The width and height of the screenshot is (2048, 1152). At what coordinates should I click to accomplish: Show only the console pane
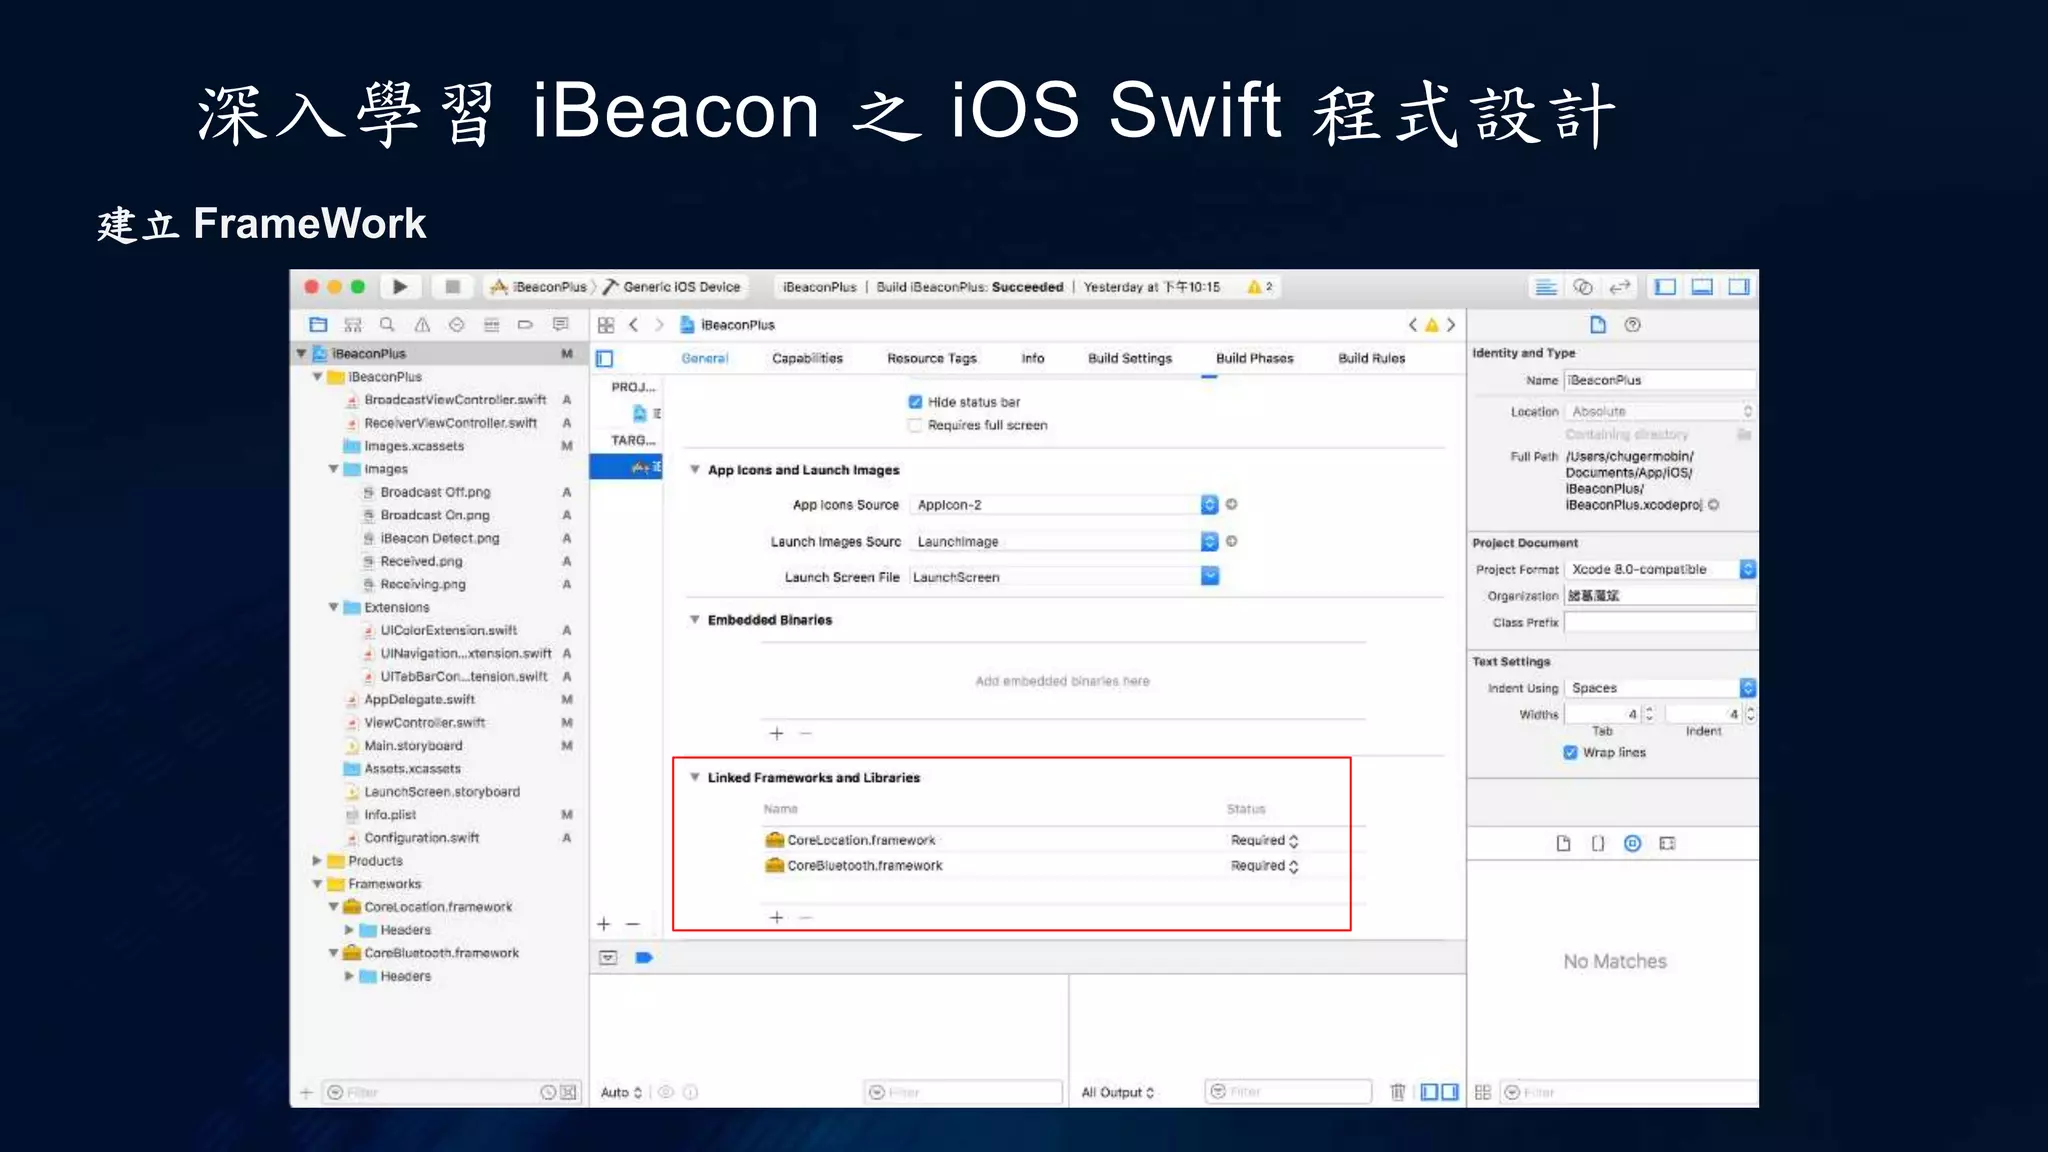point(1450,1092)
